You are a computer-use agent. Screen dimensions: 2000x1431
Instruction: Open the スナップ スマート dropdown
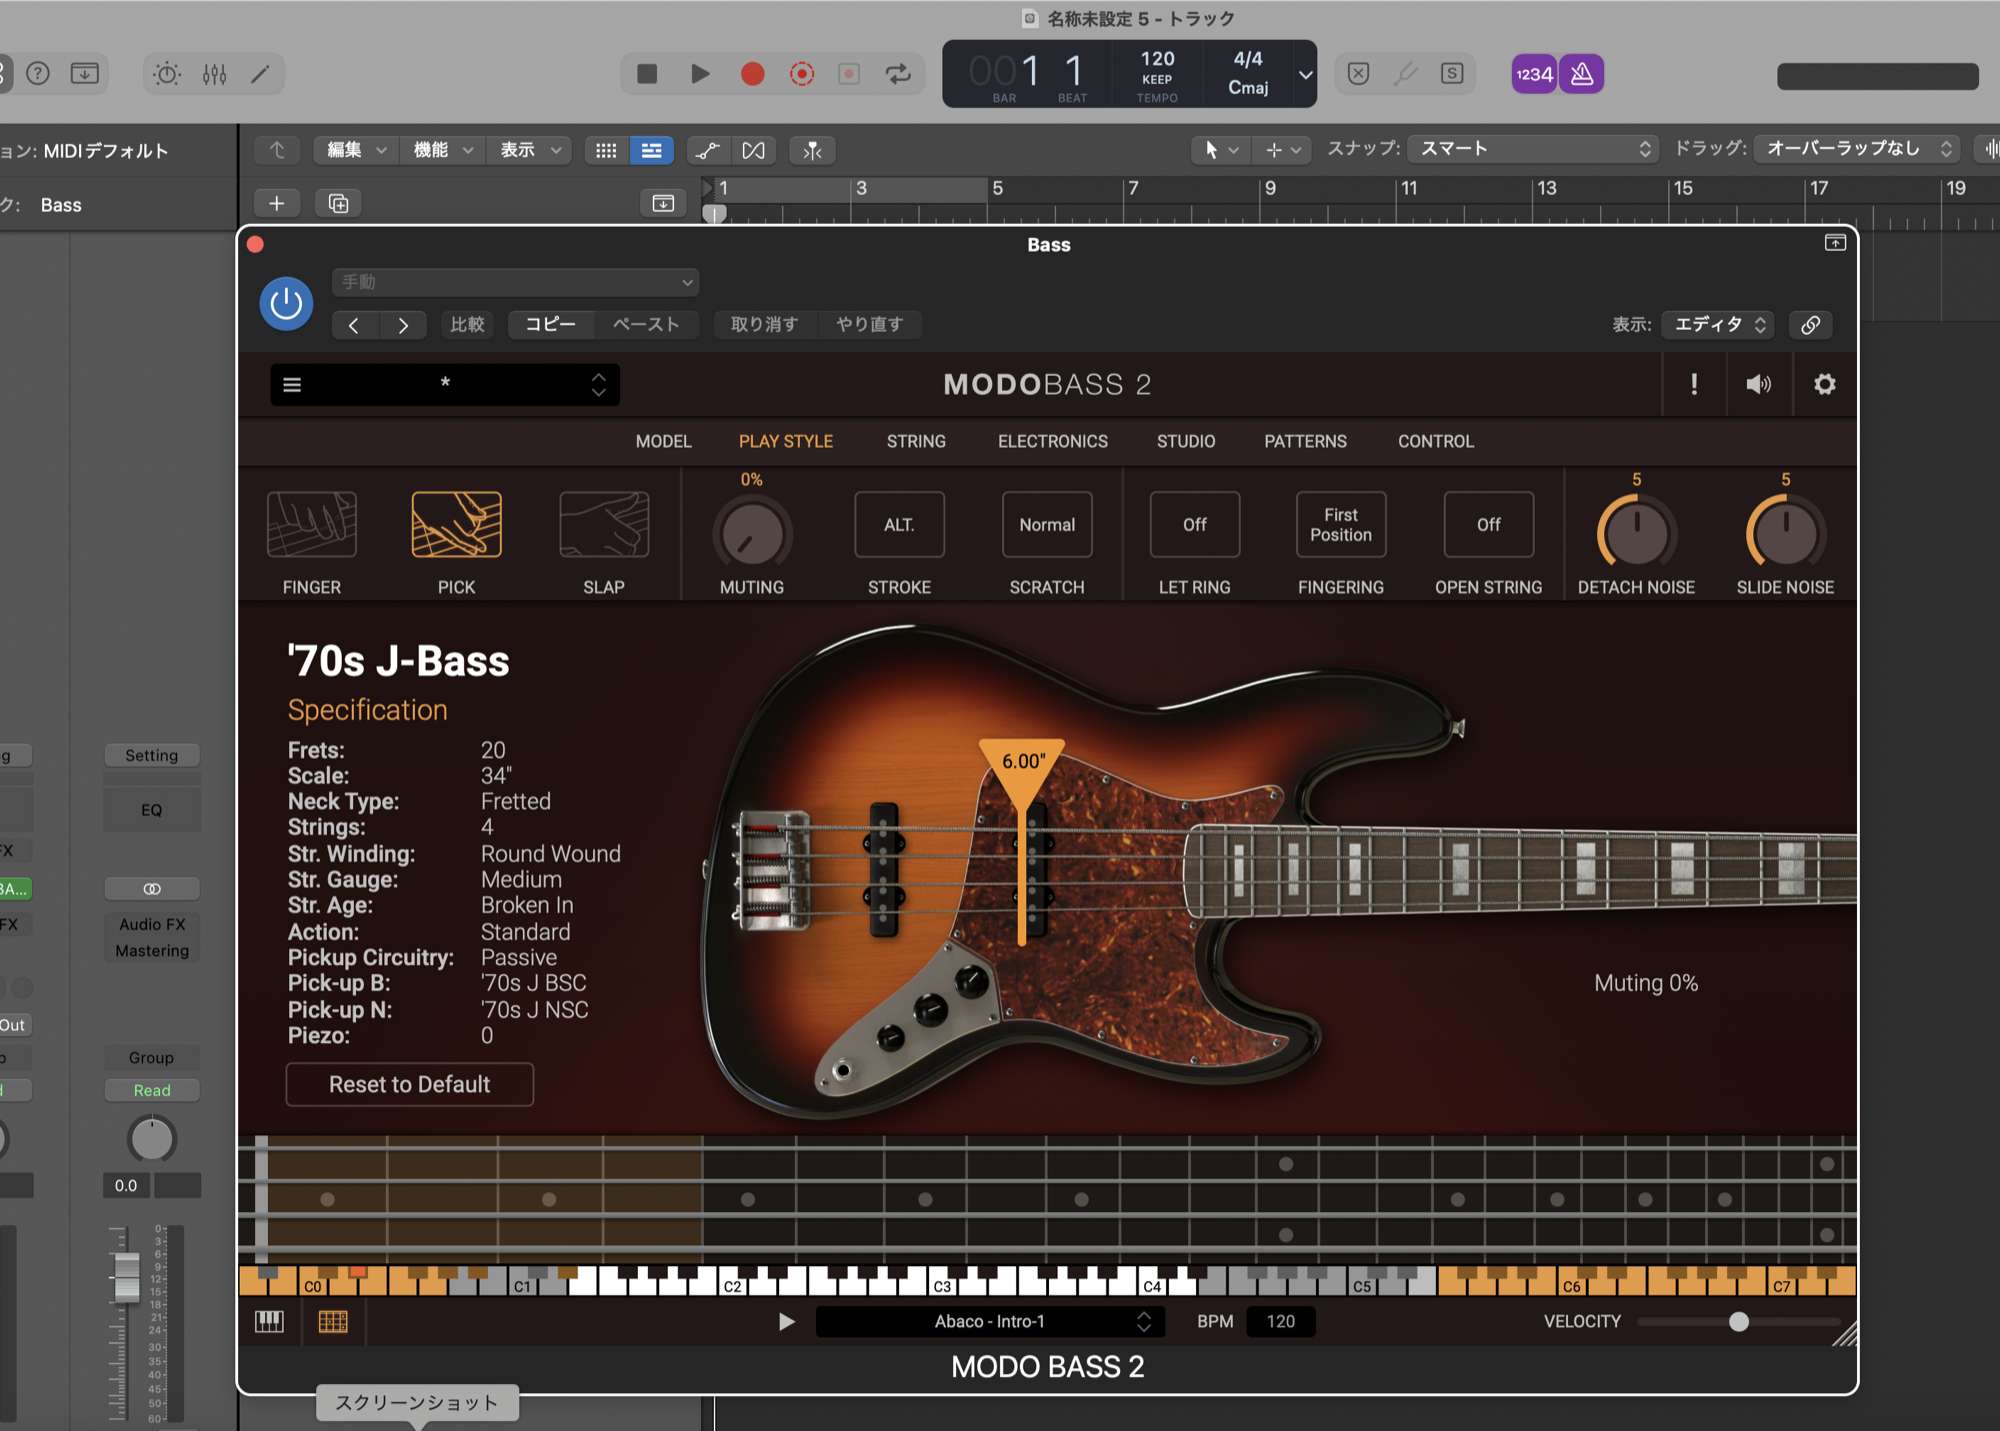[1533, 149]
